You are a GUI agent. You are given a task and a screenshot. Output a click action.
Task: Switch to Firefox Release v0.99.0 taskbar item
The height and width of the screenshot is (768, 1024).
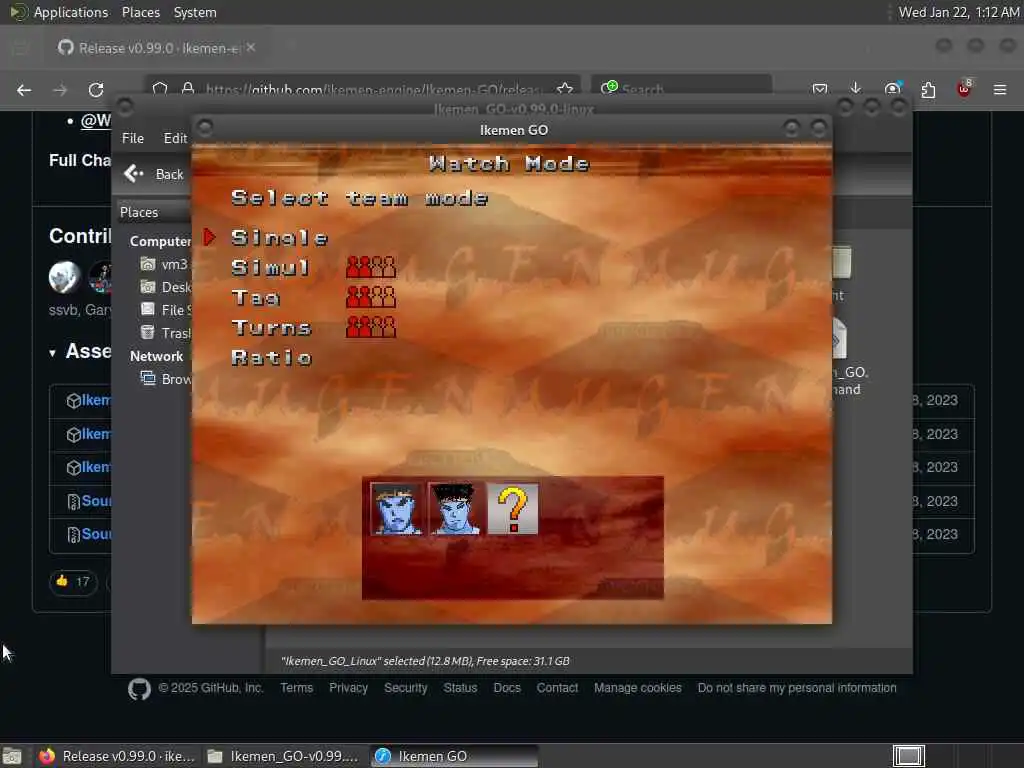click(x=116, y=756)
